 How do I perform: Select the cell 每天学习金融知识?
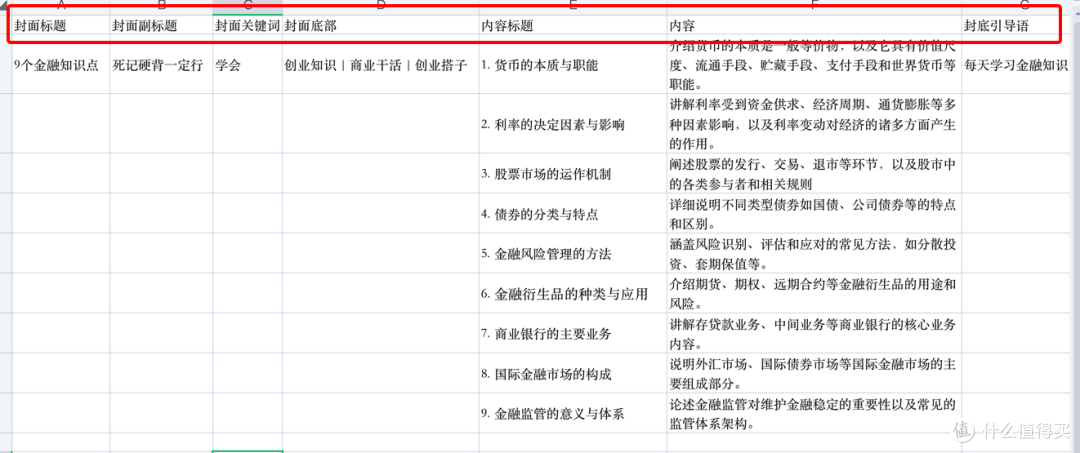point(1015,66)
